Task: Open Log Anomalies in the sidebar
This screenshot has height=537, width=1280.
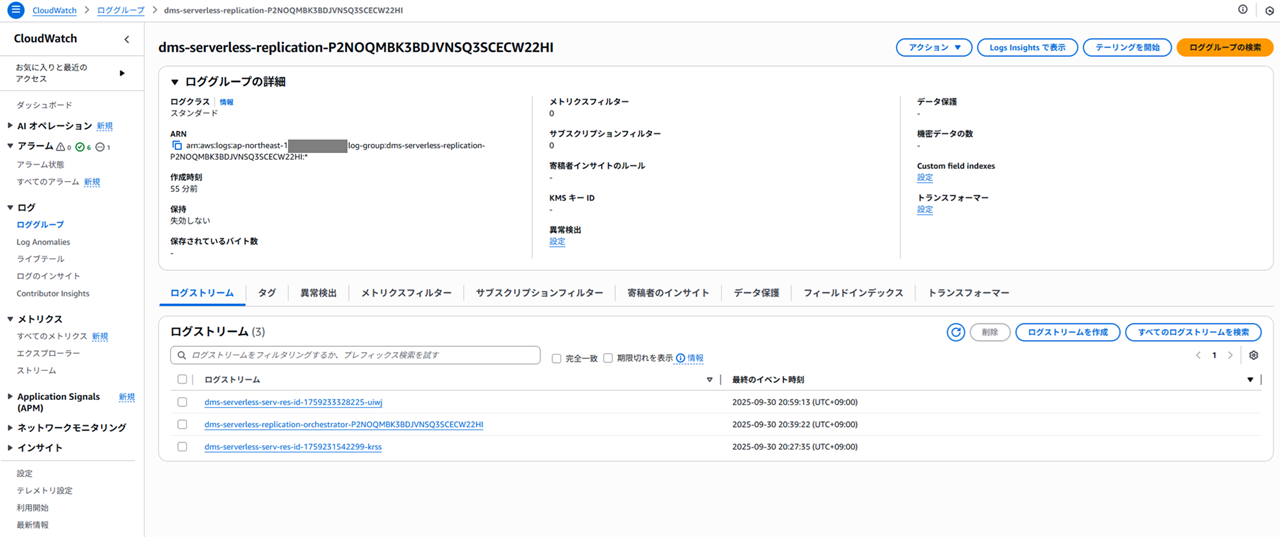Action: (x=43, y=242)
